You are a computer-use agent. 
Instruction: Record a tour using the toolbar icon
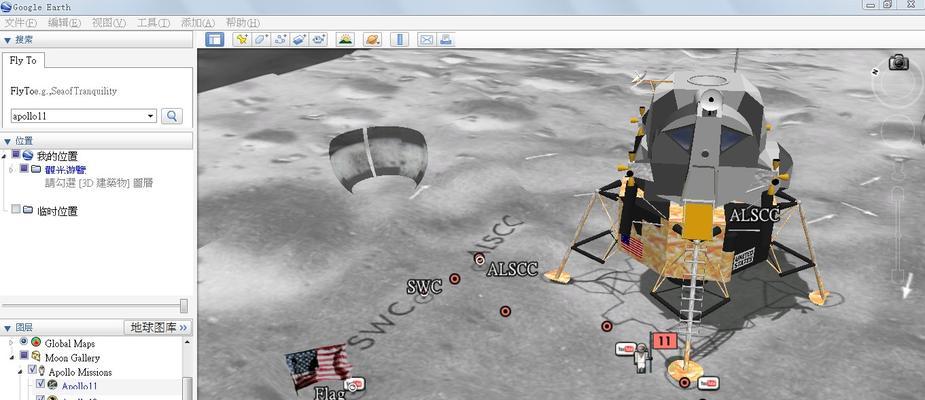(x=319, y=40)
